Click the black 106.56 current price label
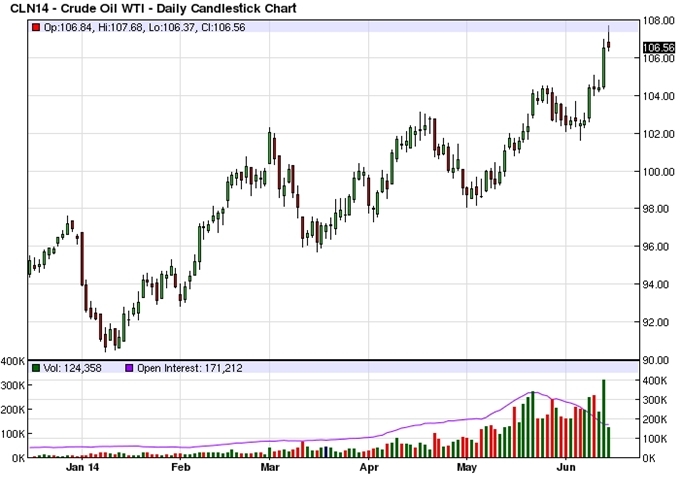680x497 pixels. click(x=659, y=47)
